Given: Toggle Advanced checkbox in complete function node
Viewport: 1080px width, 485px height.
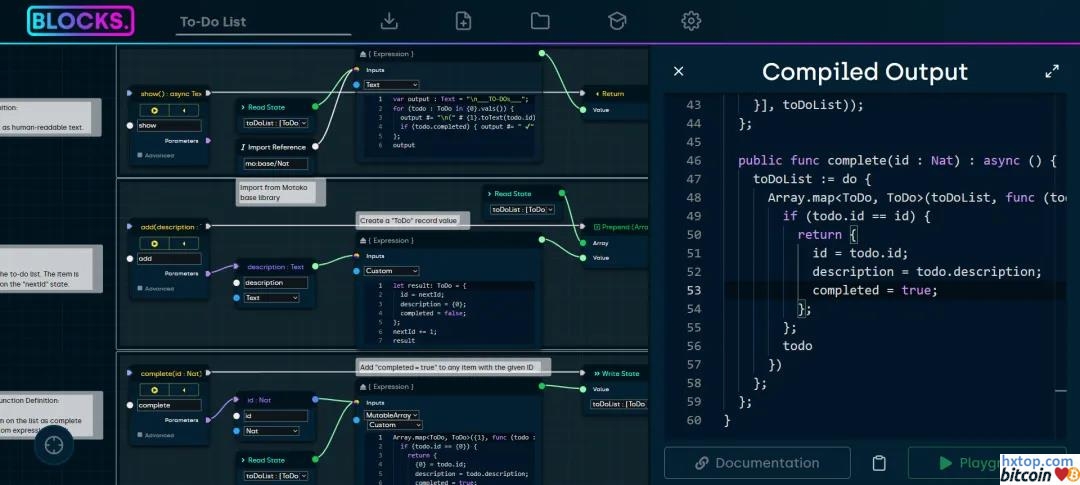Looking at the screenshot, I should (x=139, y=435).
